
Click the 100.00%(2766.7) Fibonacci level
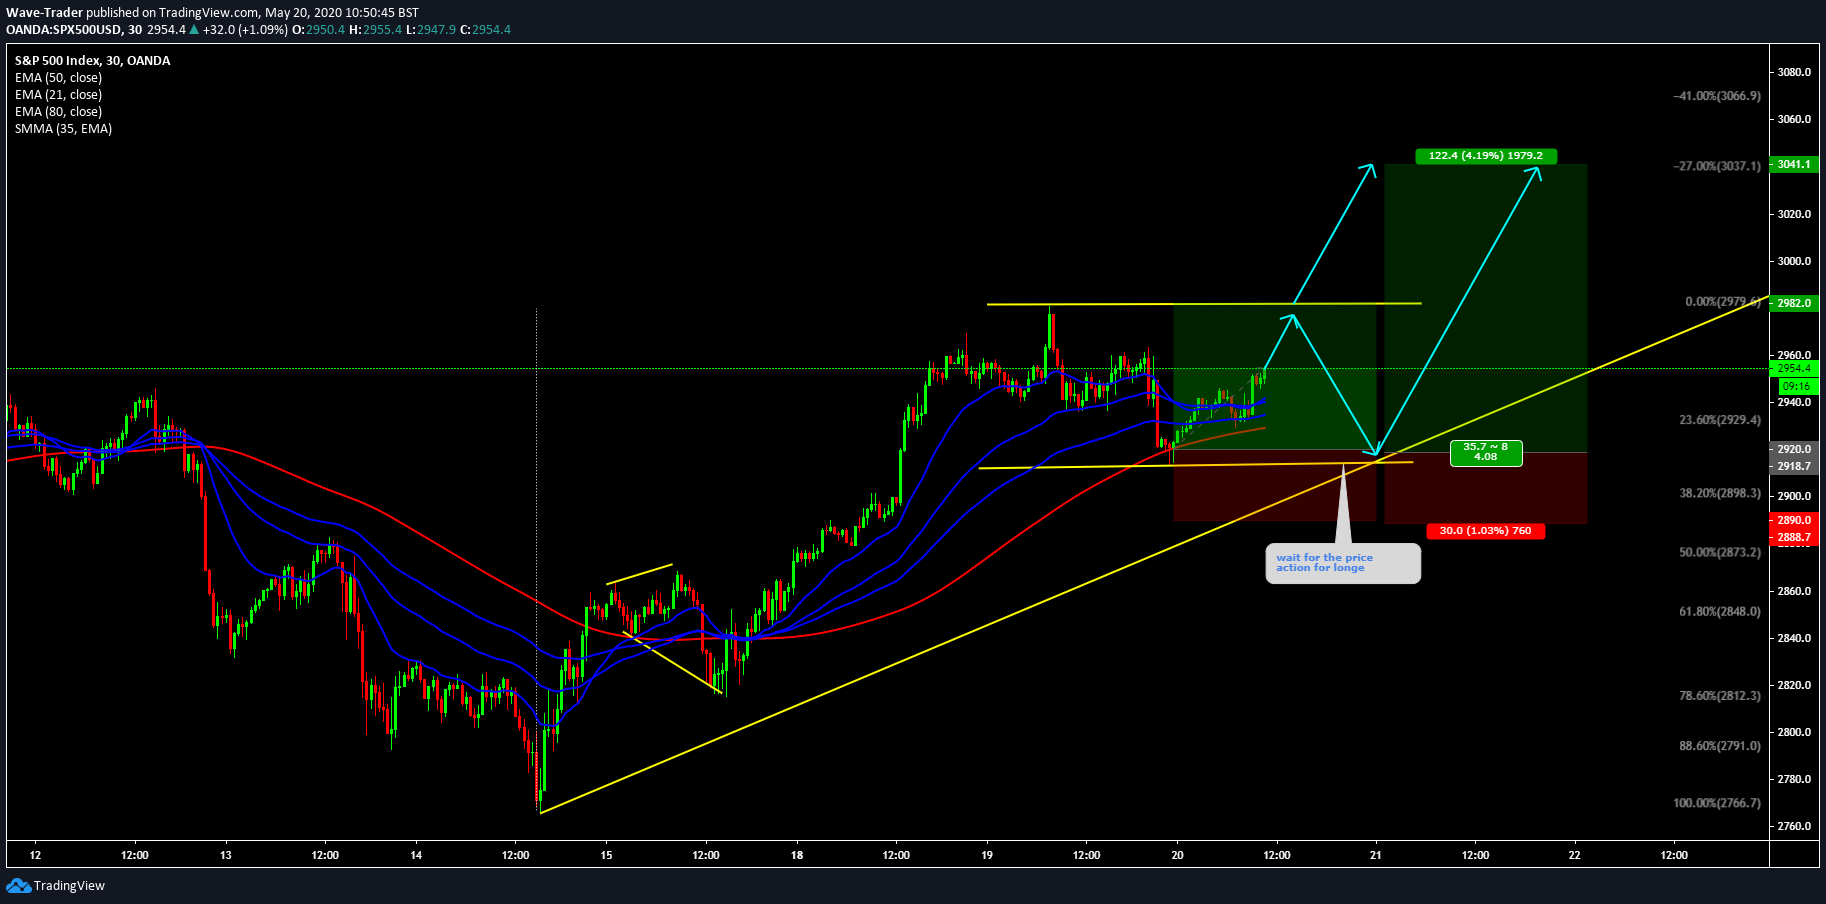[x=1717, y=803]
